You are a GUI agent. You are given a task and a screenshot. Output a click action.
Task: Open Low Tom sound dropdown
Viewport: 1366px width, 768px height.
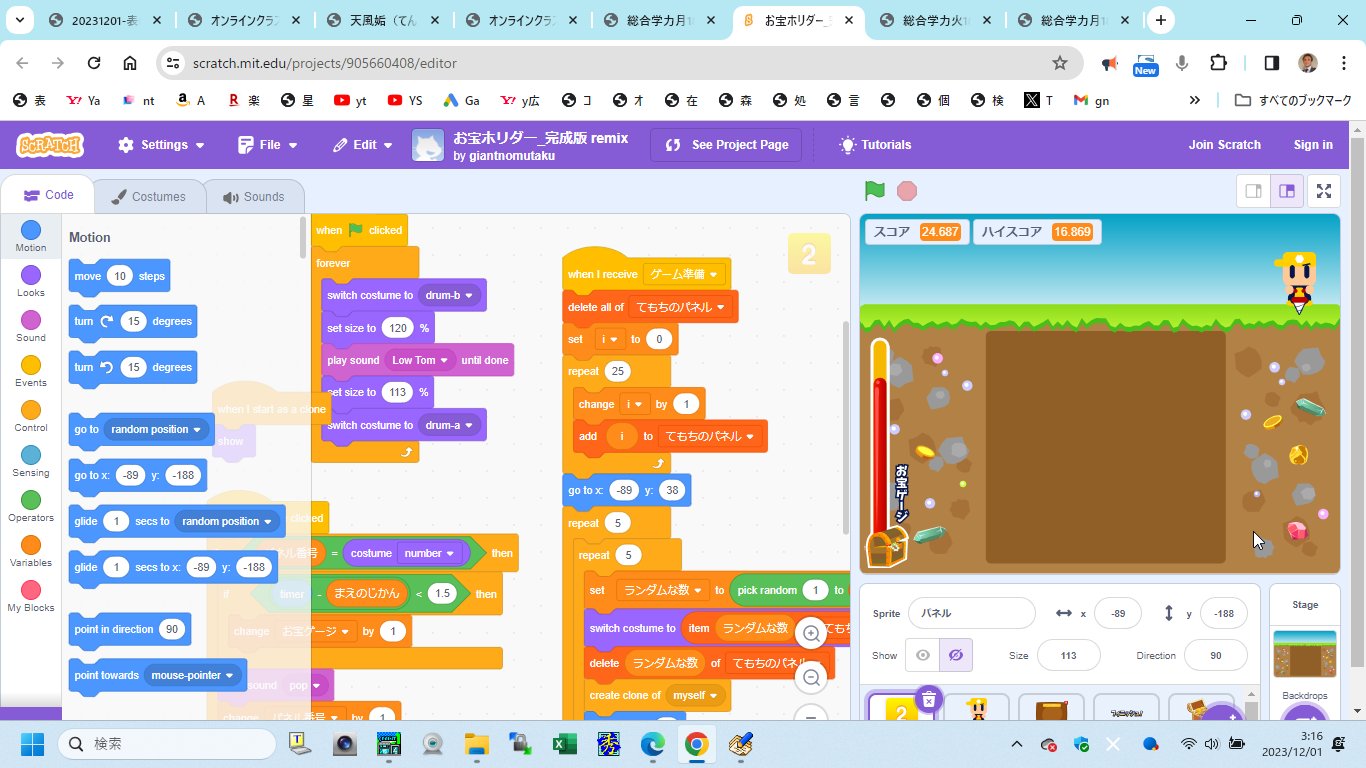tap(420, 360)
